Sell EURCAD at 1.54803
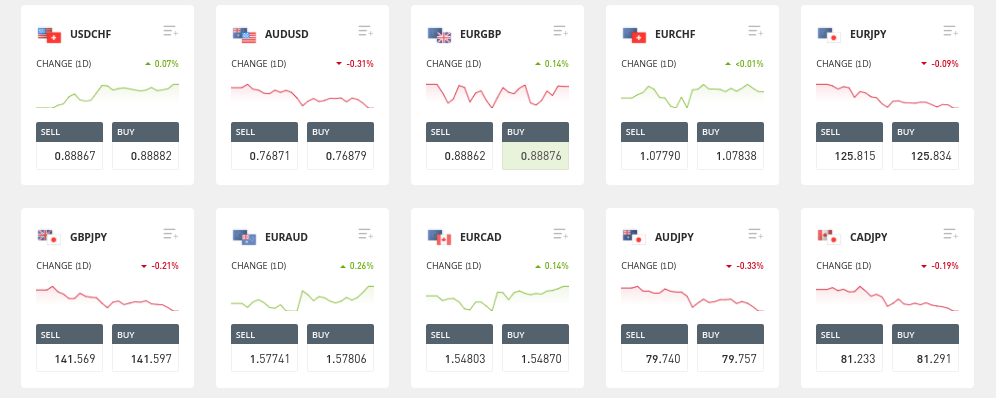 [459, 348]
